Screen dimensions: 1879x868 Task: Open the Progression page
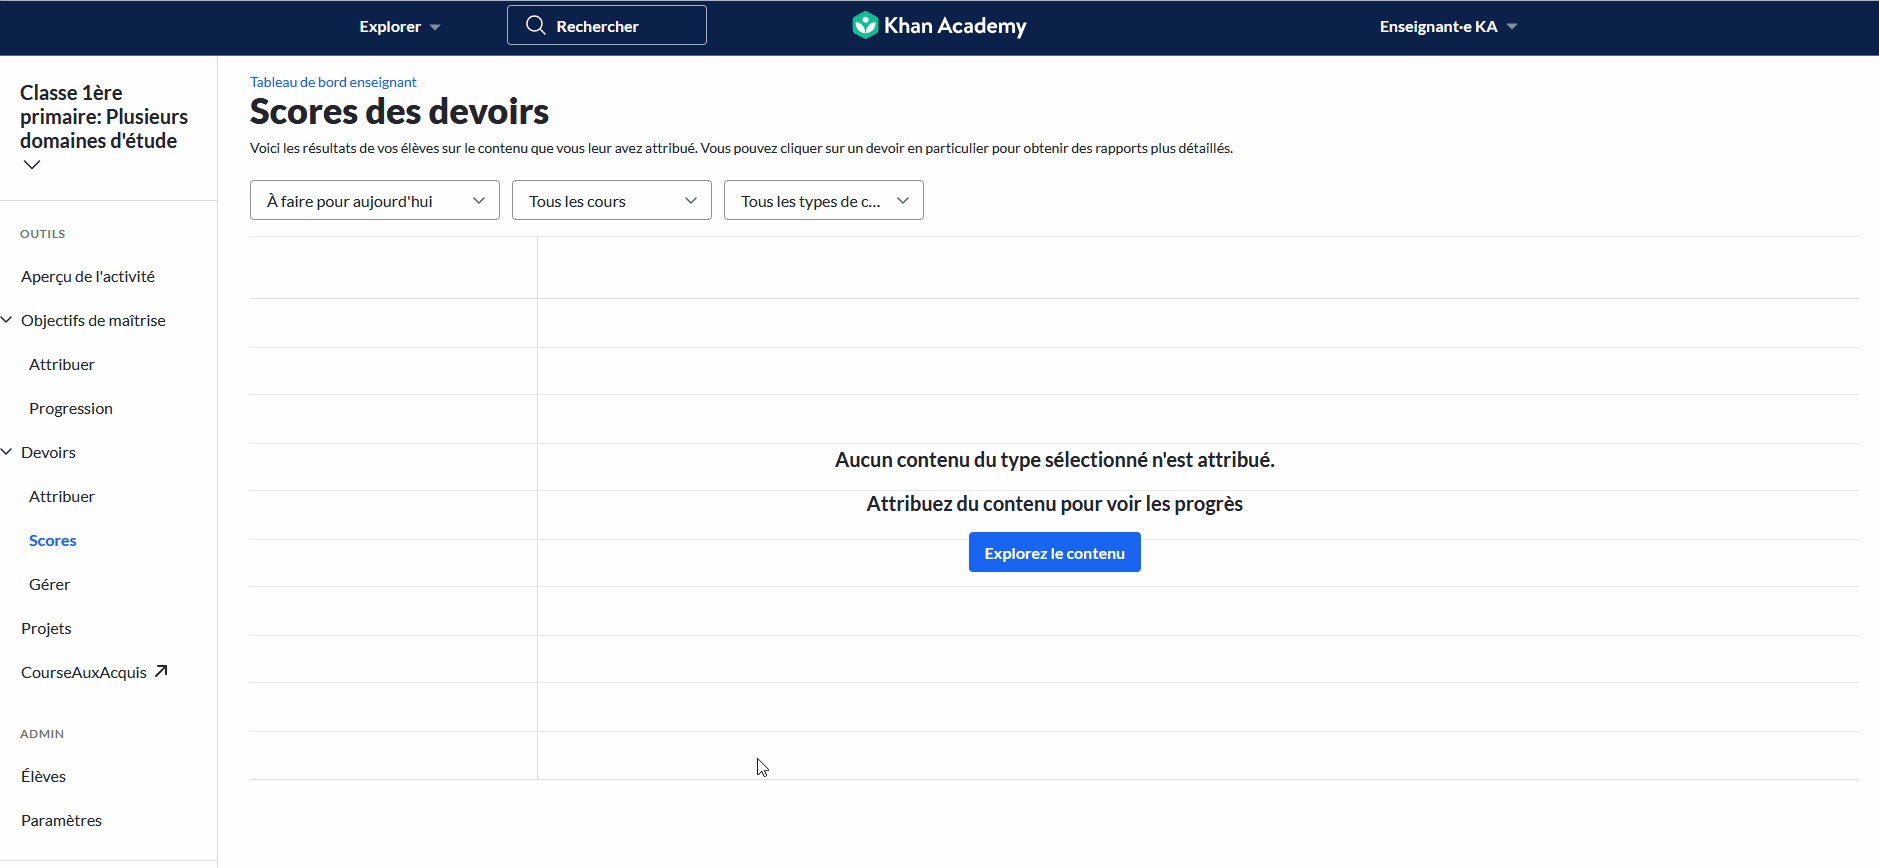click(71, 408)
